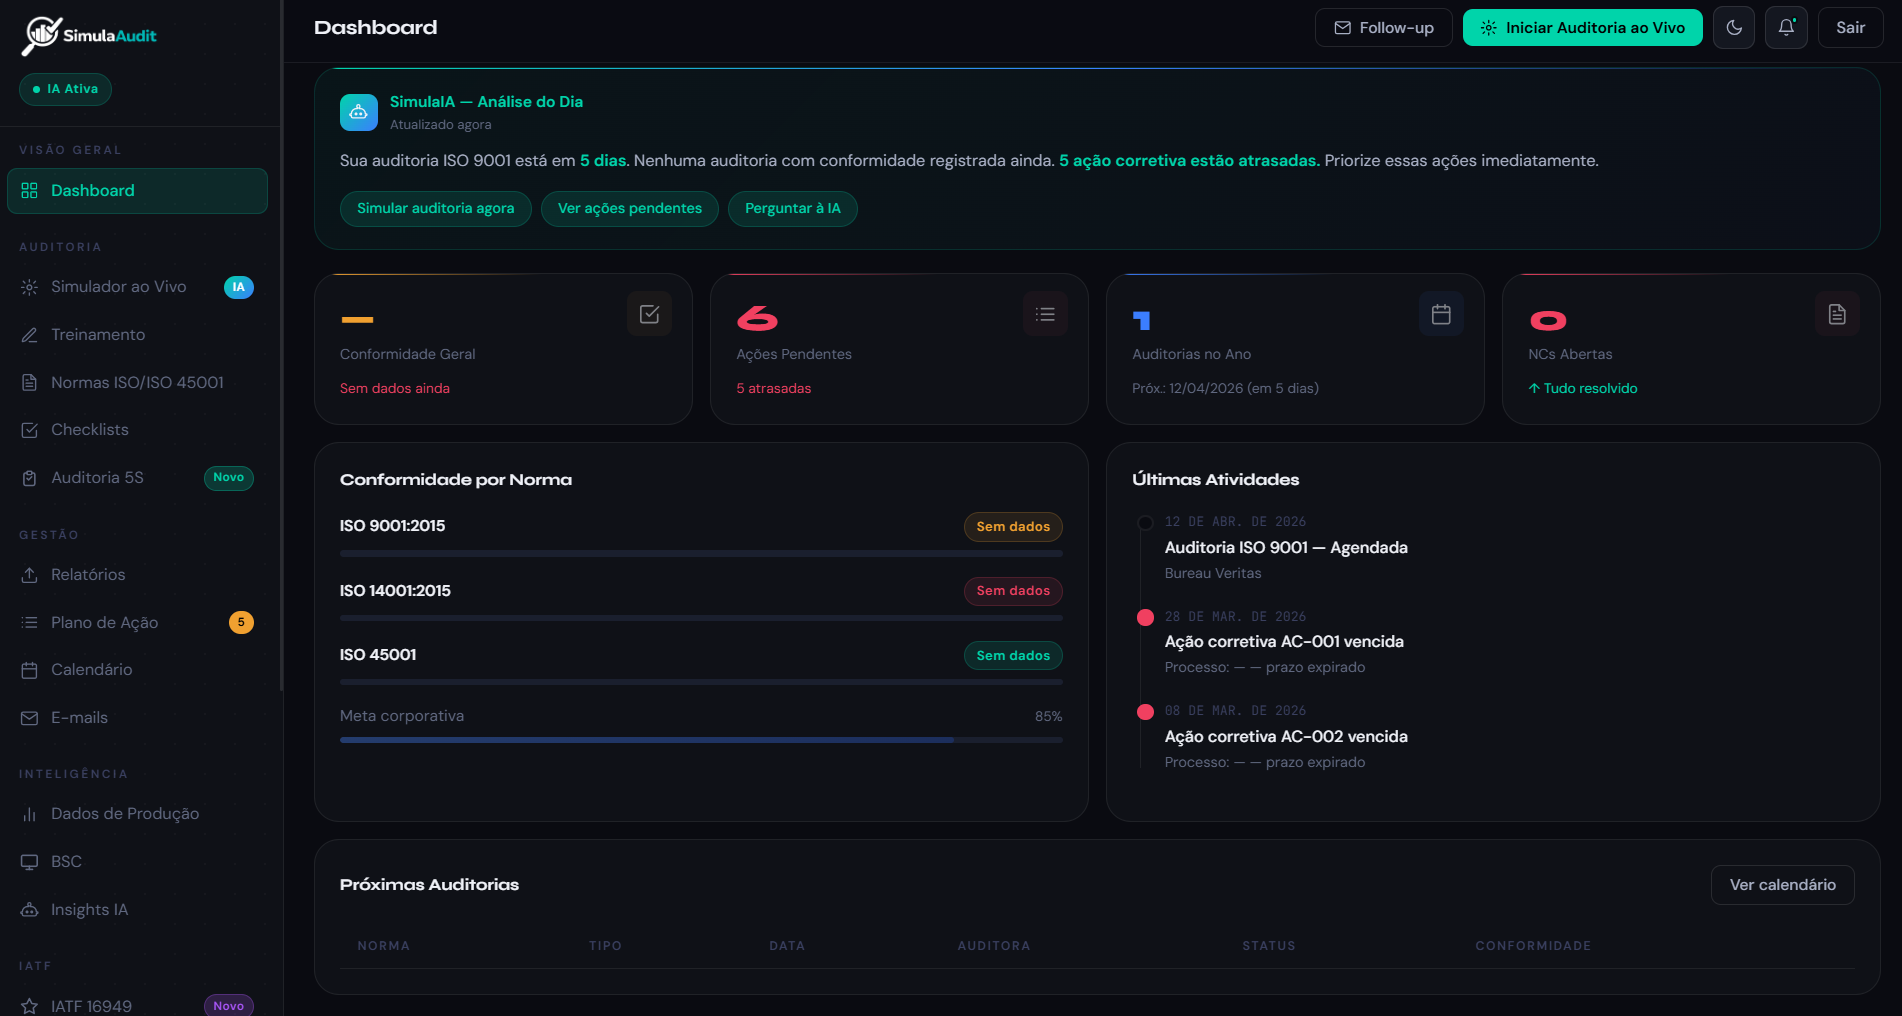Go to Plano de Ação menu item
Image resolution: width=1902 pixels, height=1016 pixels.
click(x=104, y=622)
